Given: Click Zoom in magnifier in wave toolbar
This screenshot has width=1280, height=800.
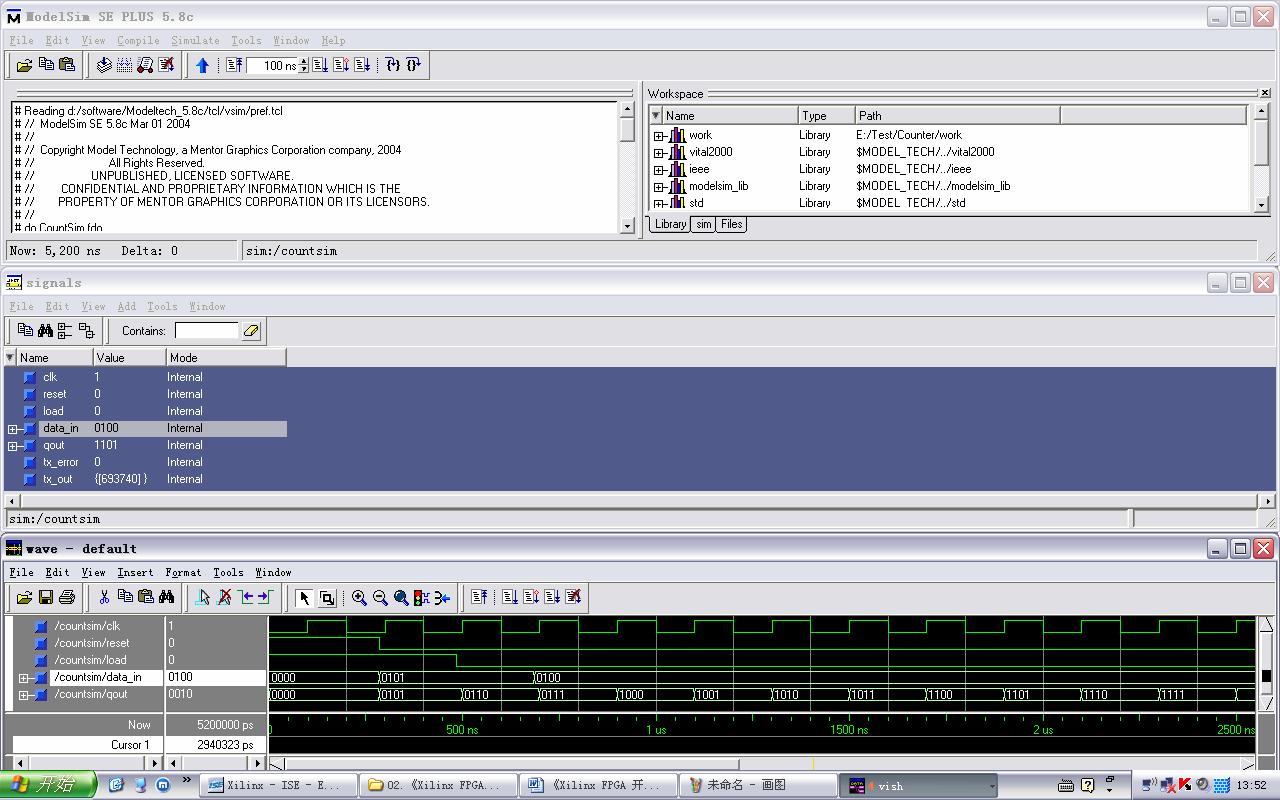Looking at the screenshot, I should pos(359,597).
